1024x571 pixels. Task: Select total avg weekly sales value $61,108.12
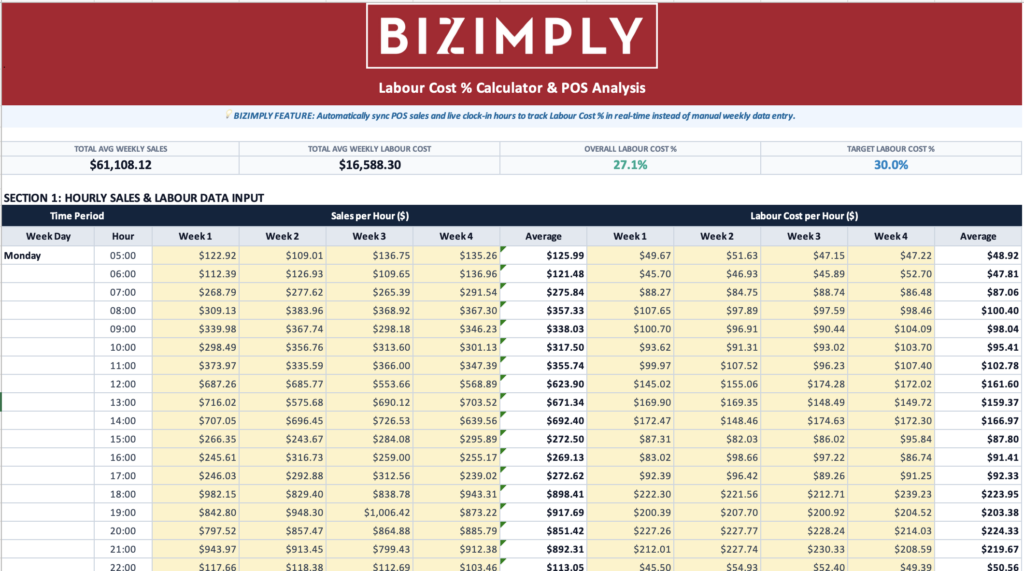120,165
